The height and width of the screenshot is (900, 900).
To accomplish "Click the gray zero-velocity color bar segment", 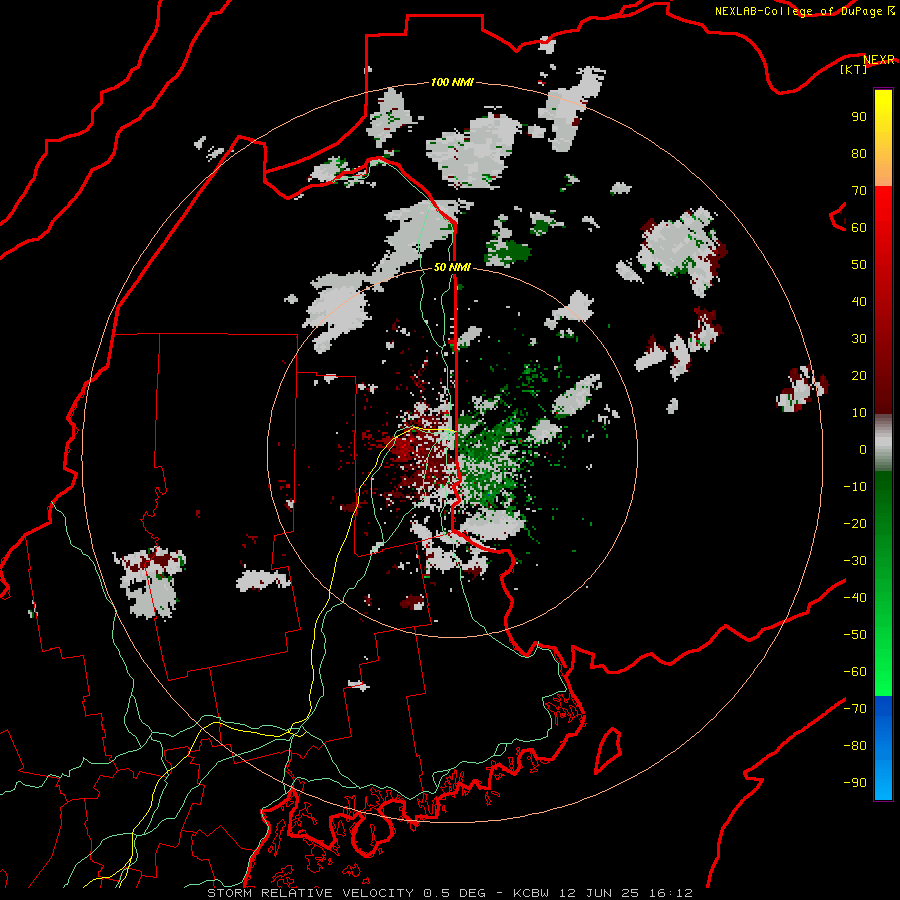I will (883, 443).
